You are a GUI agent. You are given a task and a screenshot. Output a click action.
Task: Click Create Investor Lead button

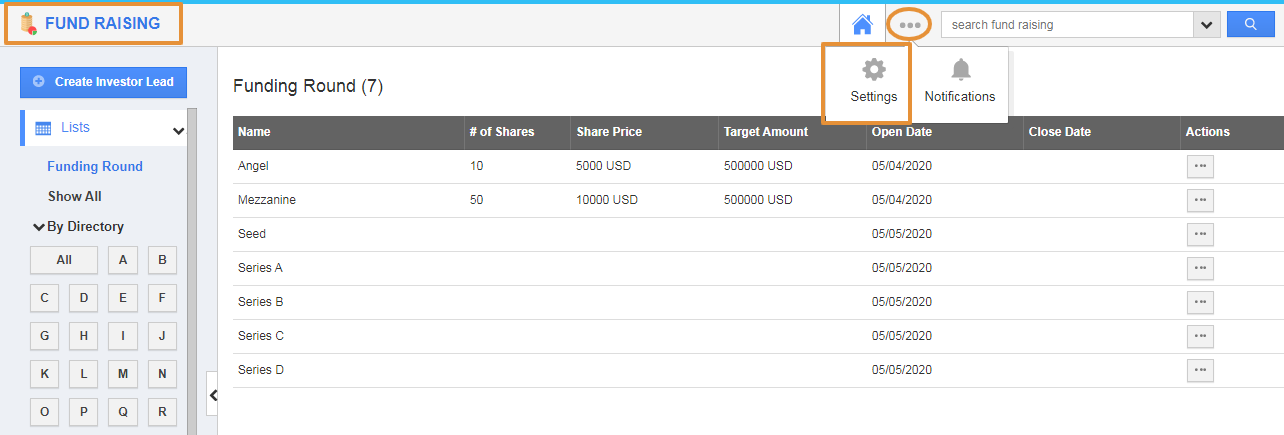[103, 82]
